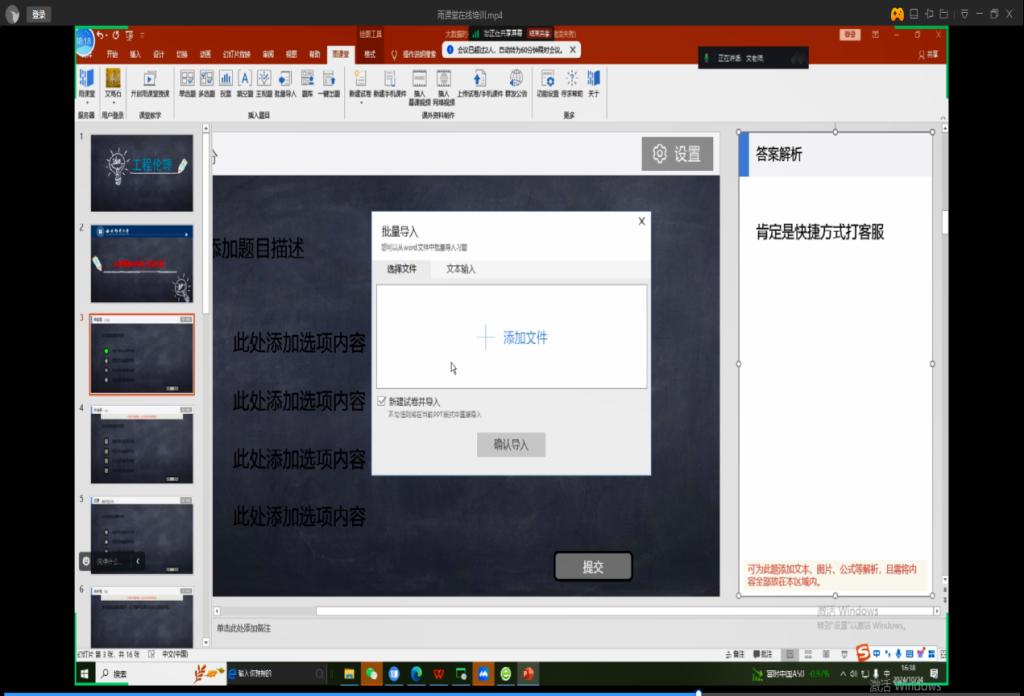The image size is (1024, 696).
Task: Open 批量导入 batch import in ribbon
Action: click(x=285, y=84)
